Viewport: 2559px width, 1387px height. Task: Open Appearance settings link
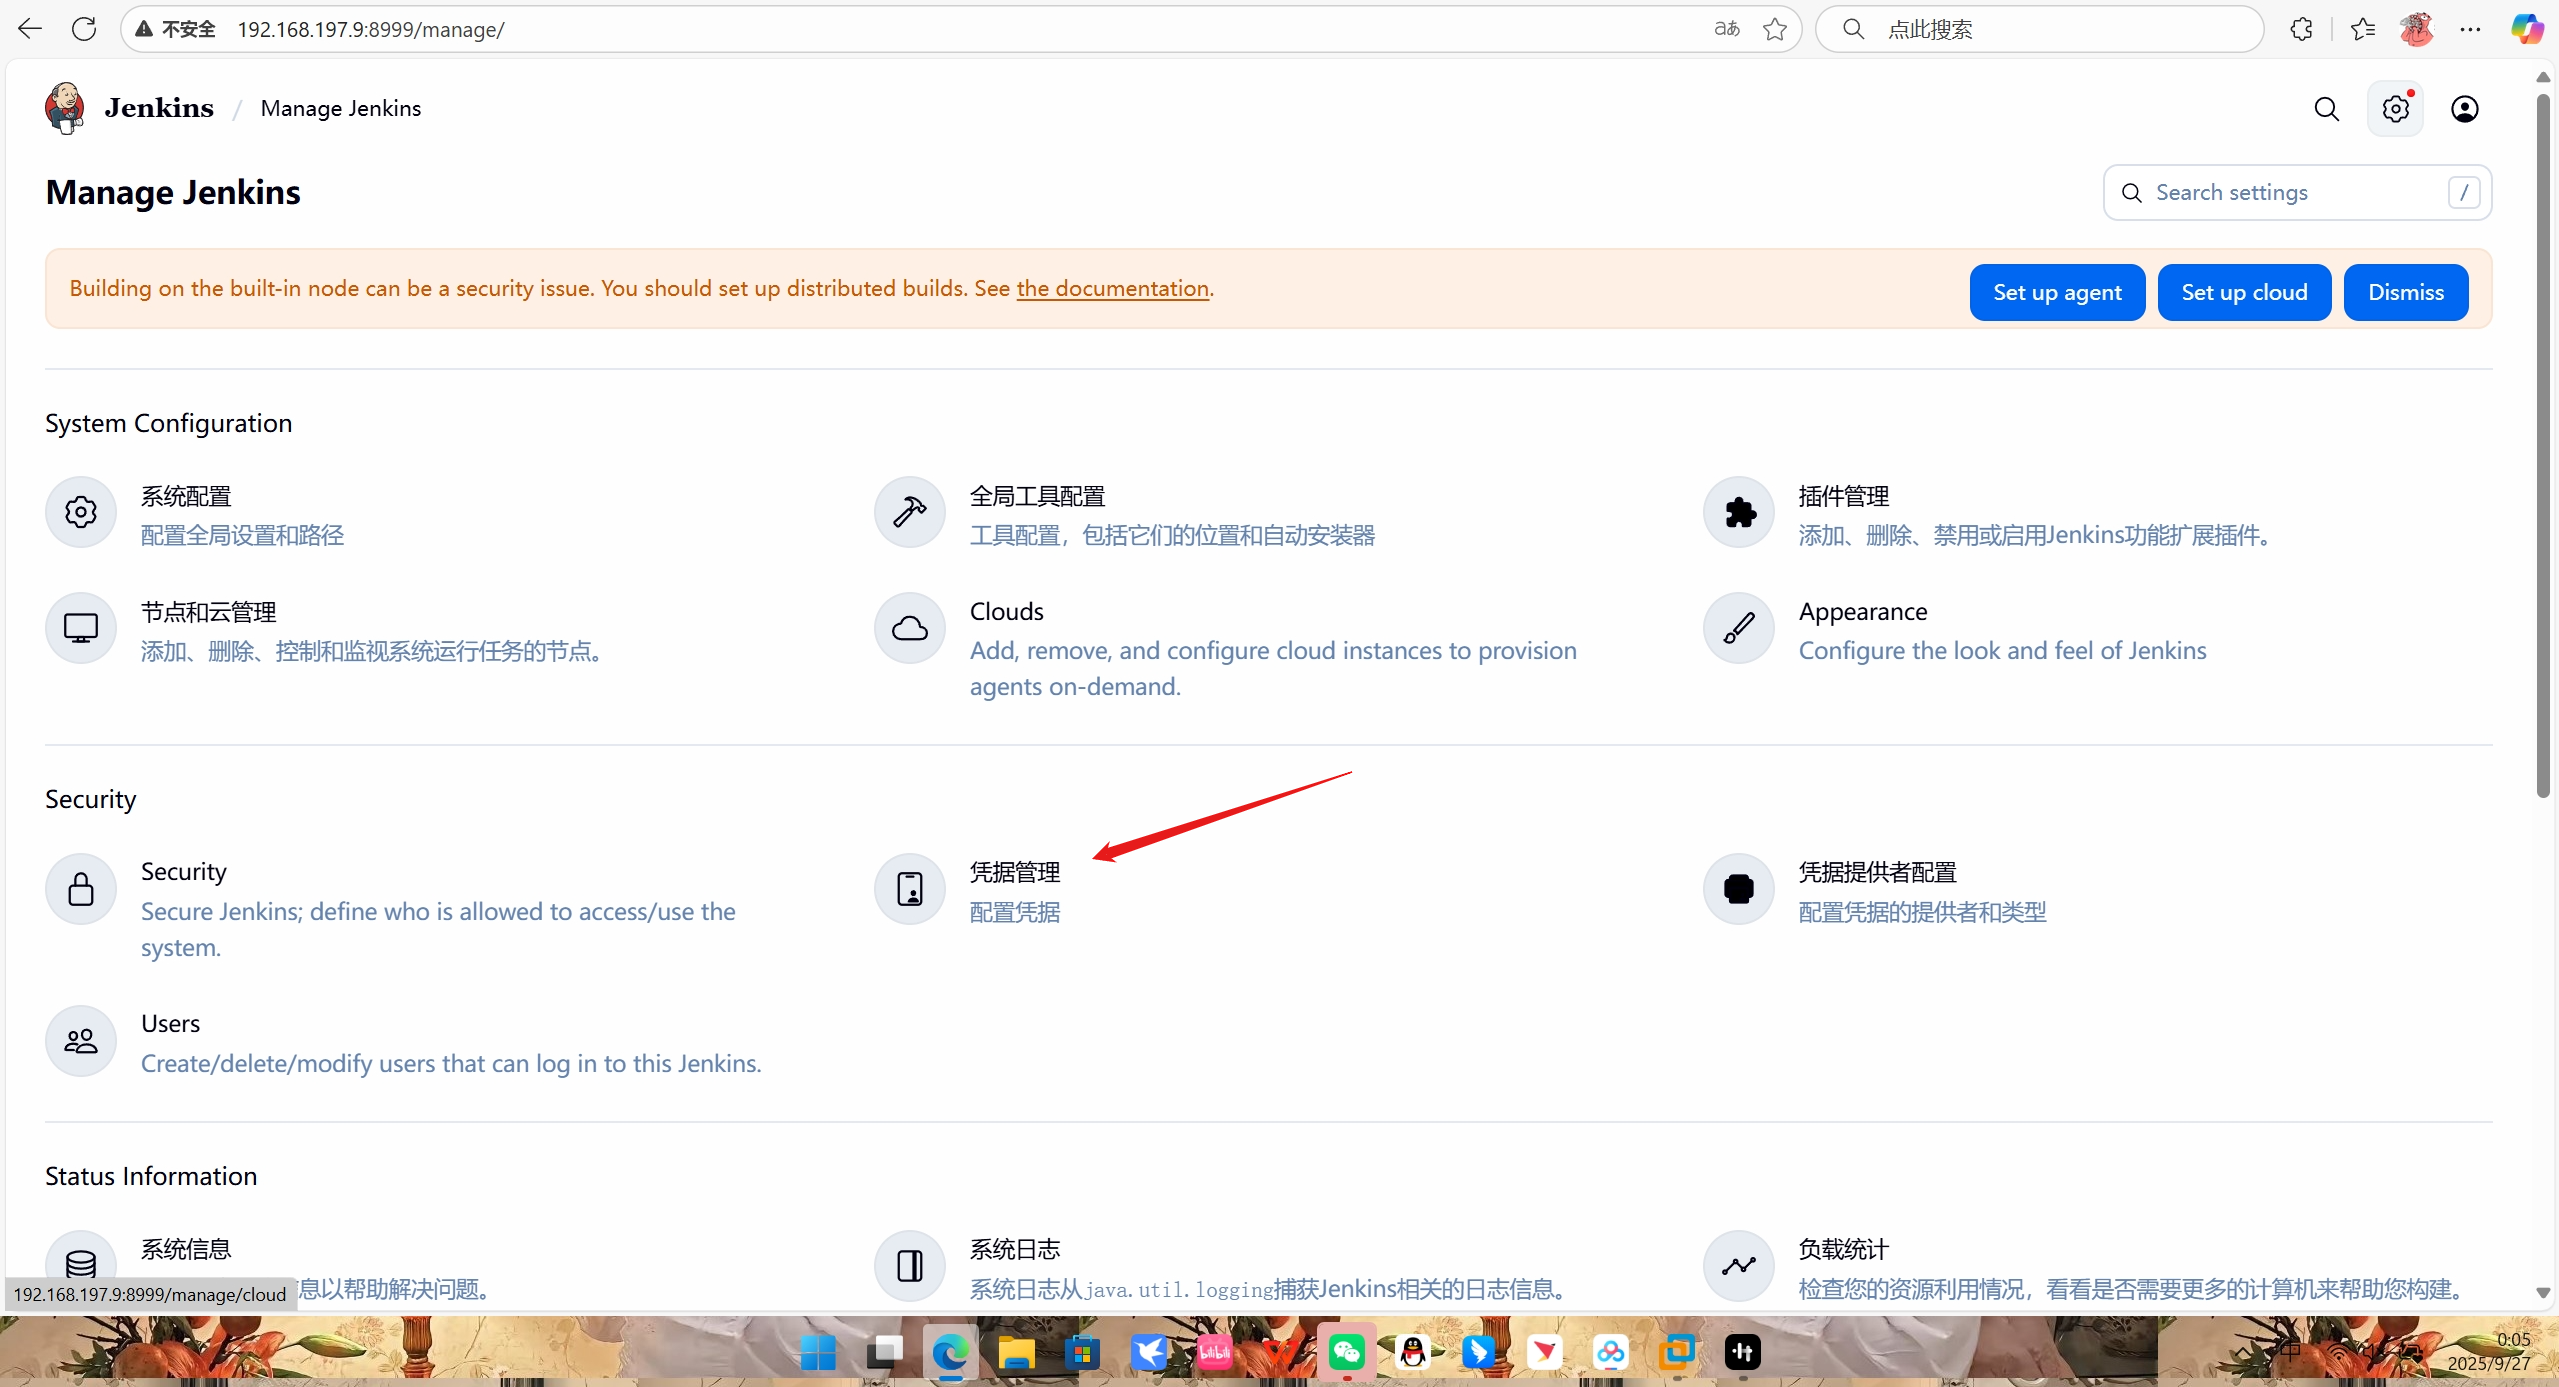[1862, 611]
